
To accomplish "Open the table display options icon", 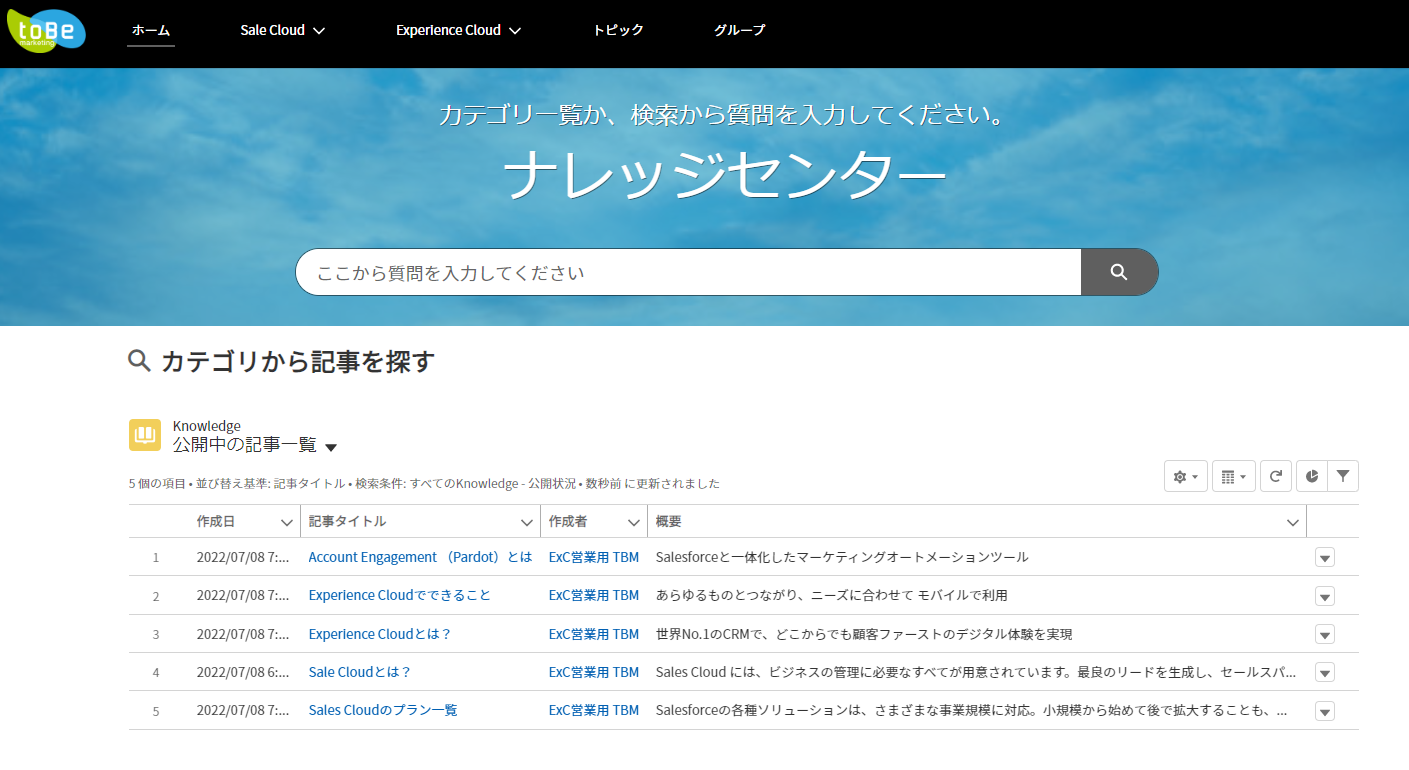I will [x=1234, y=477].
